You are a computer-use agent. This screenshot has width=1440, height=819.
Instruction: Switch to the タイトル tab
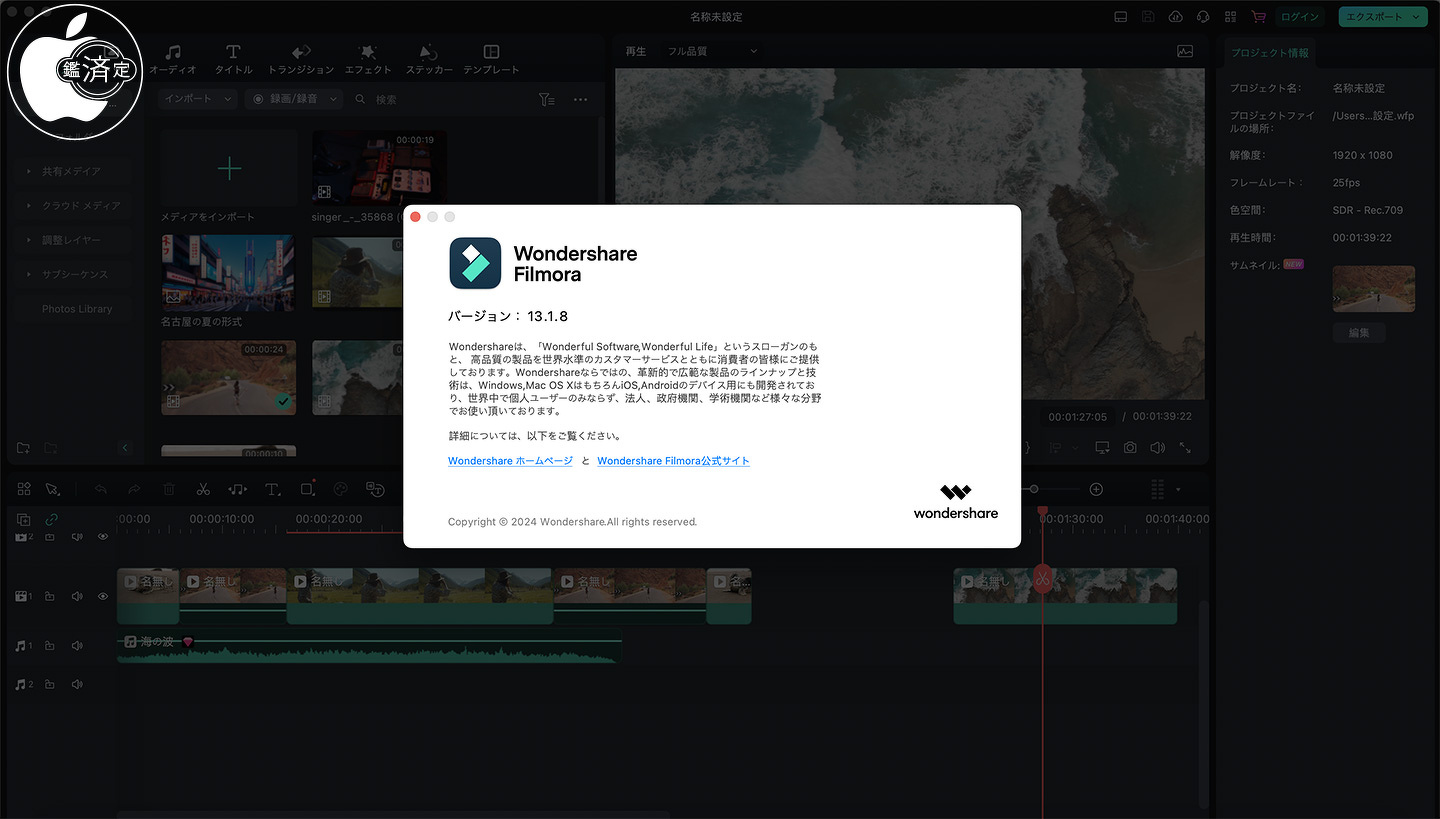233,60
